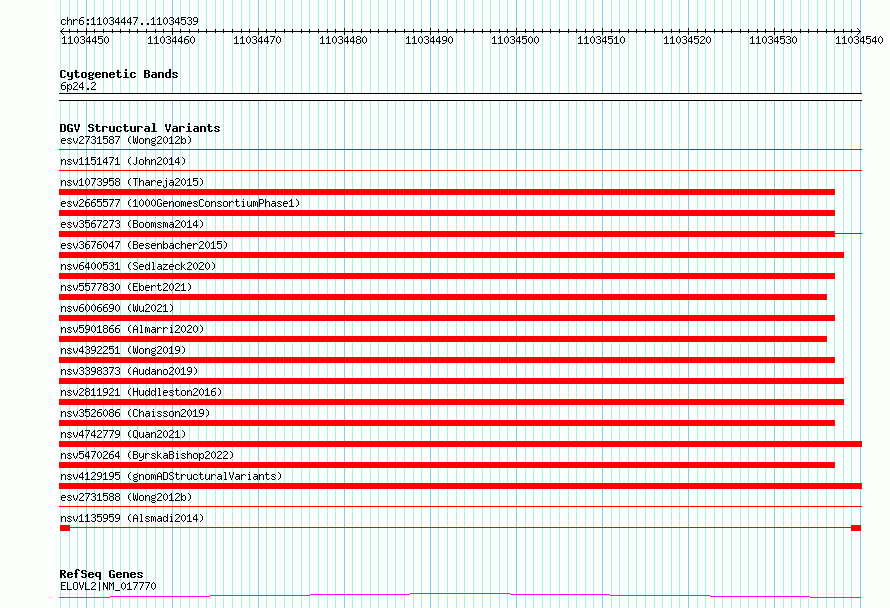Open the DGV Structural Variants track title
The width and height of the screenshot is (890, 608).
coord(140,128)
